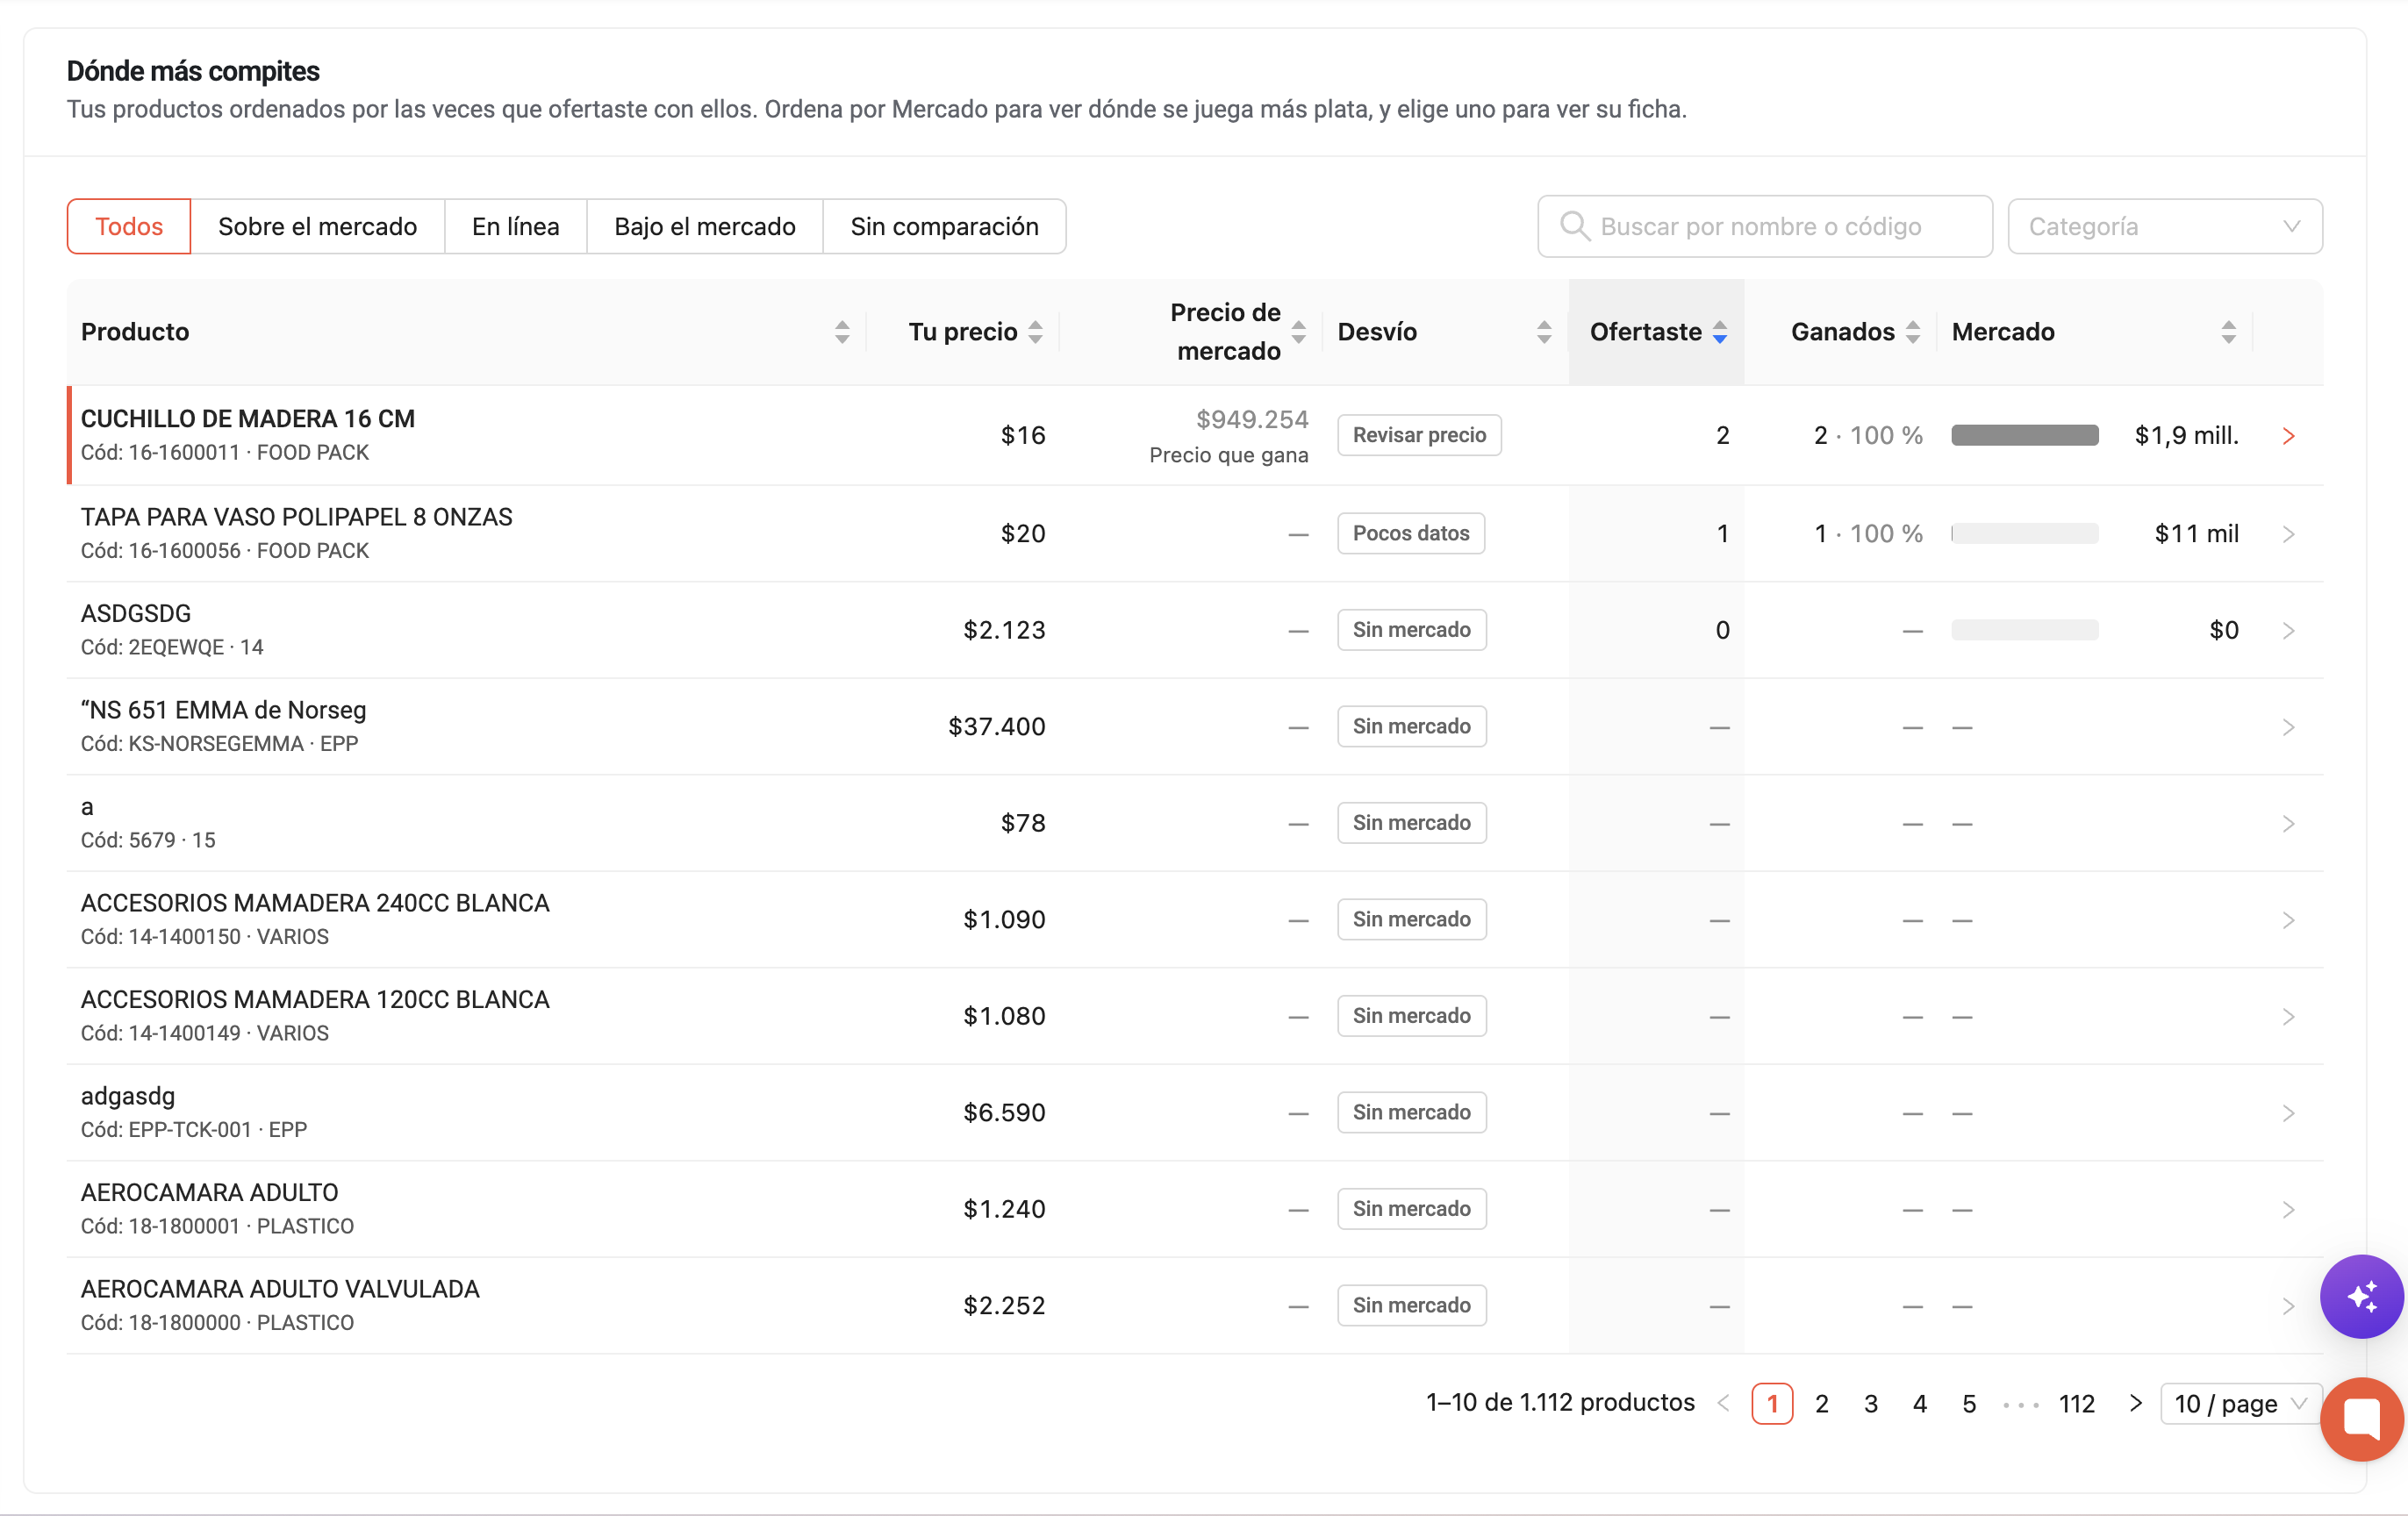2408x1516 pixels.
Task: Sort by Desvío column arrows
Action: click(x=1544, y=332)
